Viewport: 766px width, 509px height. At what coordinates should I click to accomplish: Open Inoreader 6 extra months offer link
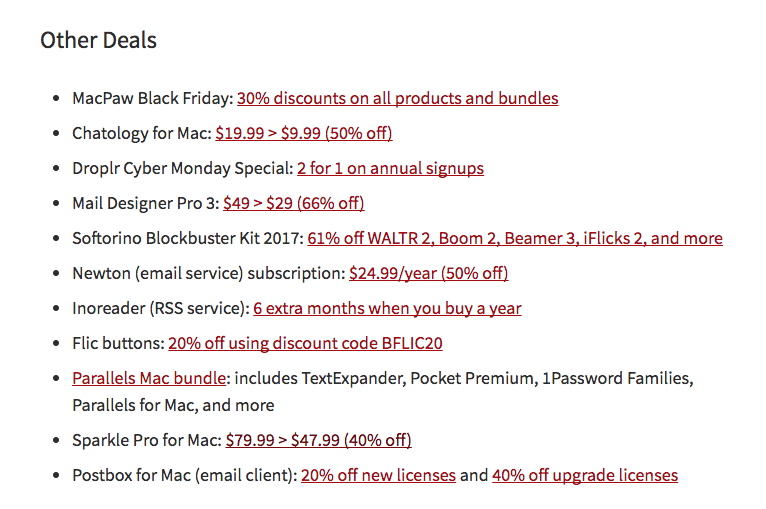(x=387, y=308)
